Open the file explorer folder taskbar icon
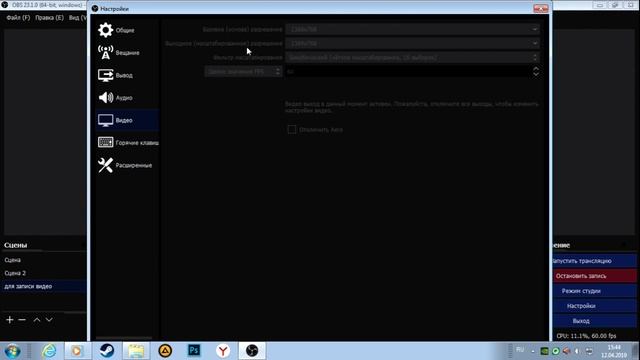The image size is (640, 360). [x=136, y=351]
